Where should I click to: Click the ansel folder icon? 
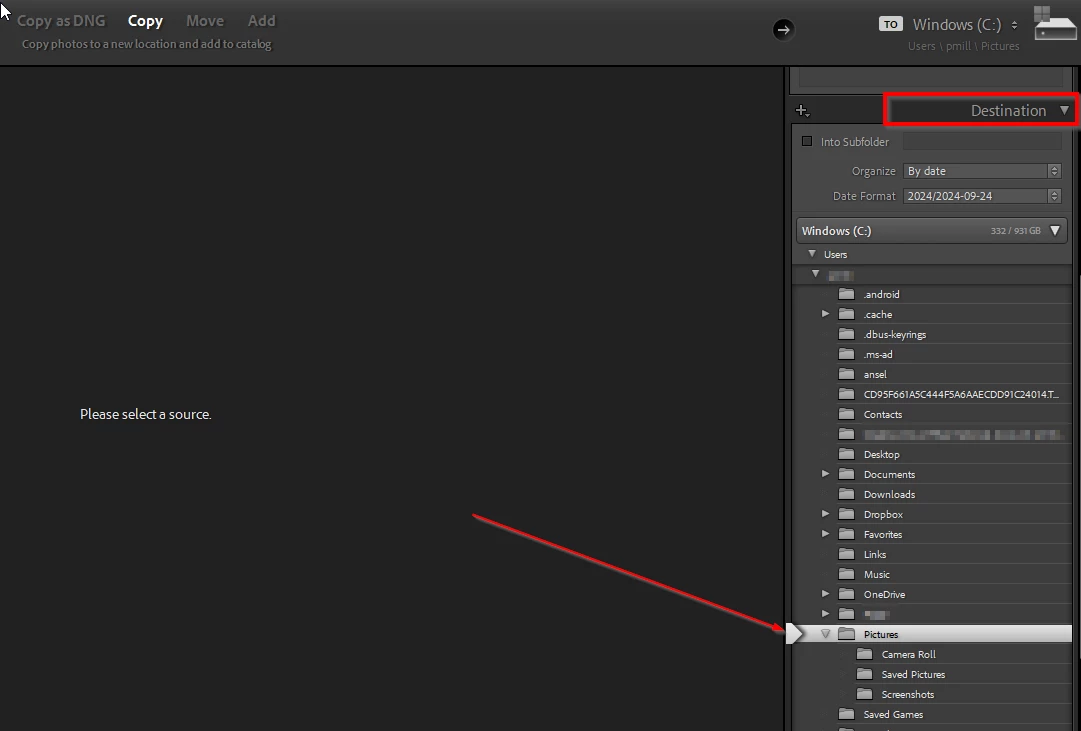tap(847, 374)
